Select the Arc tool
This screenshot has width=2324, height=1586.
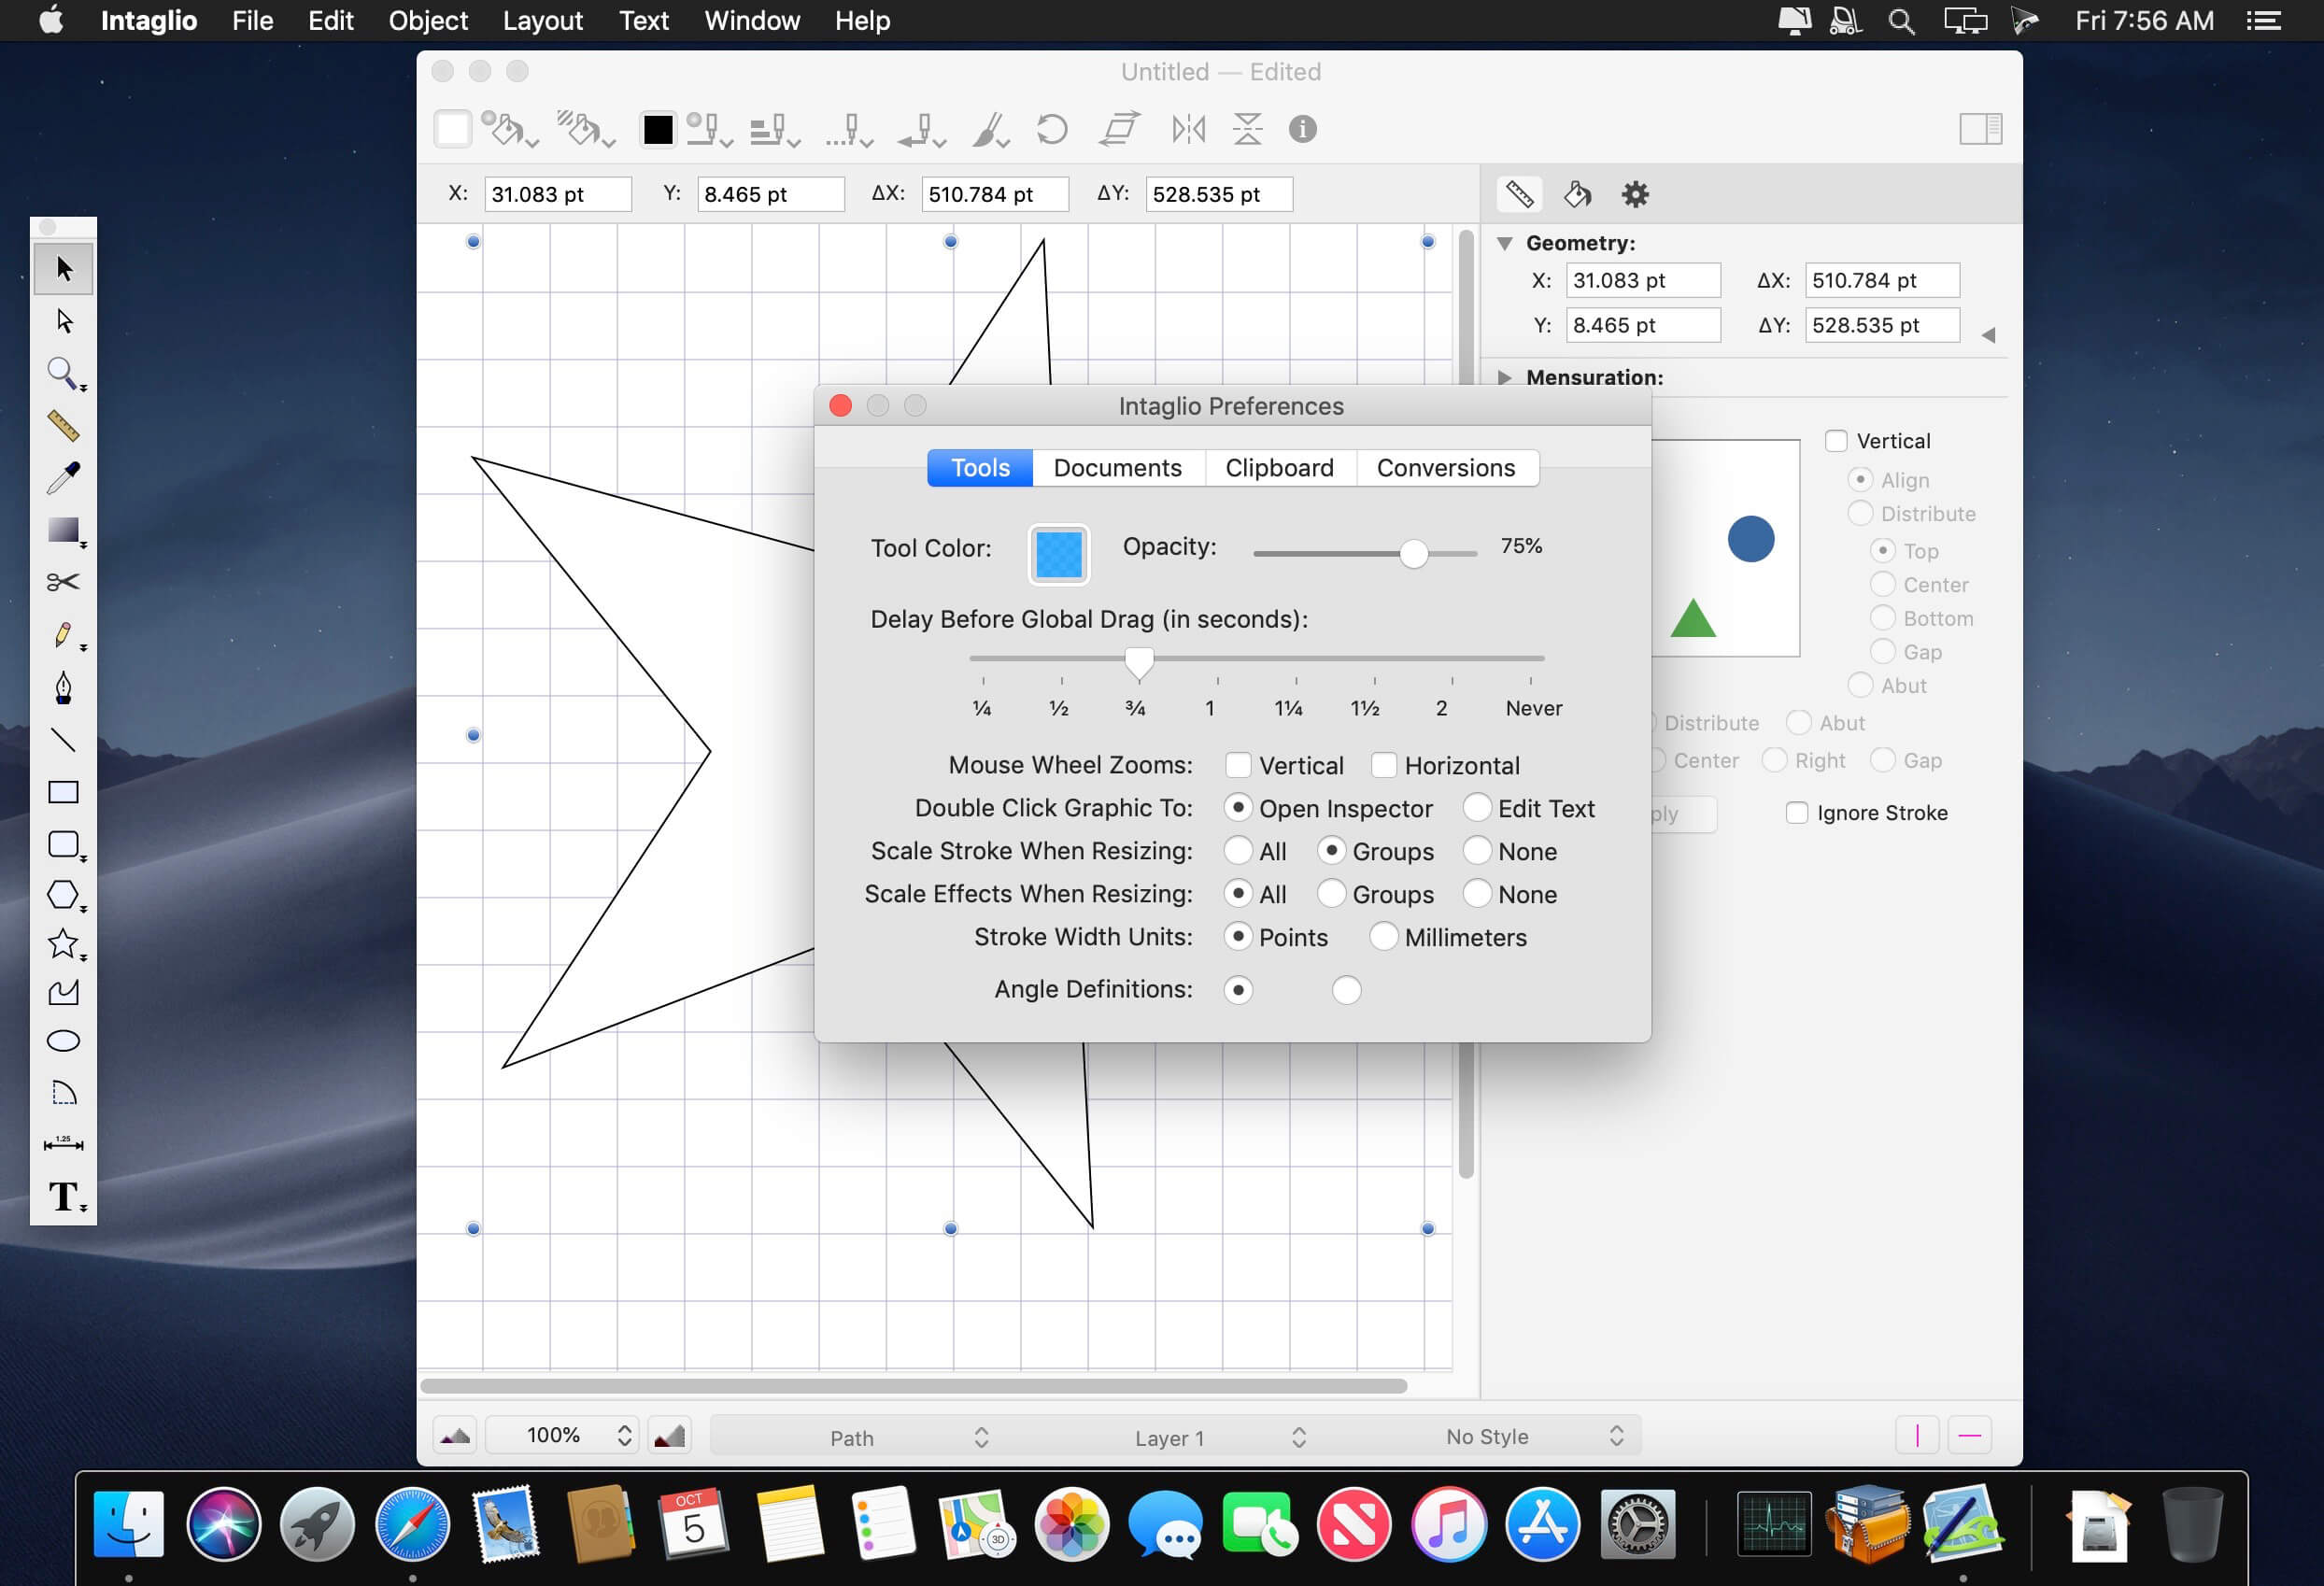point(64,1092)
